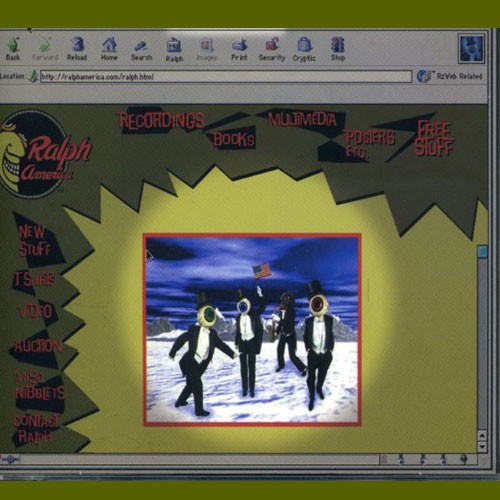This screenshot has width=500, height=500.
Task: Open the Auction sidebar link
Action: coord(38,346)
